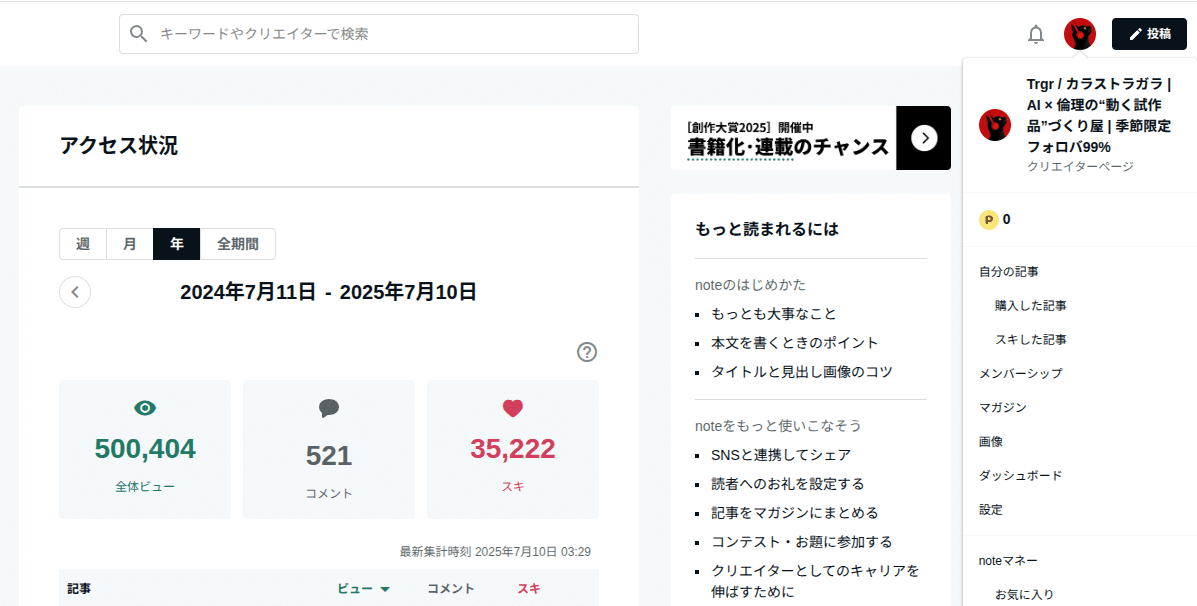Click the left chevron for previous period

click(75, 292)
